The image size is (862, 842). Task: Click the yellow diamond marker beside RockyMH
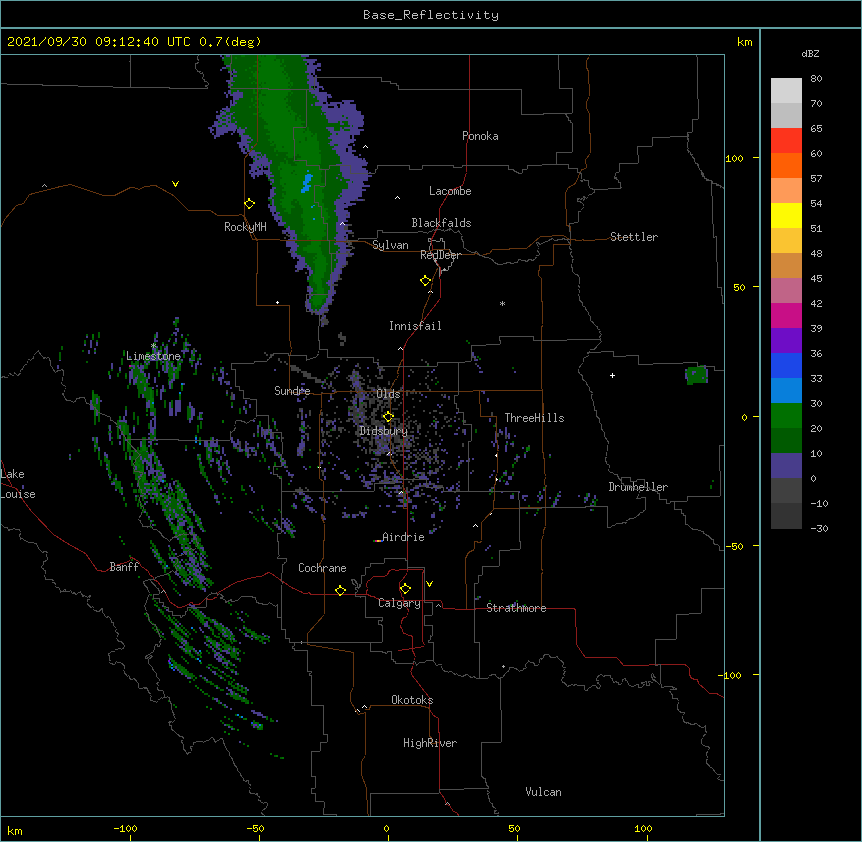point(250,204)
